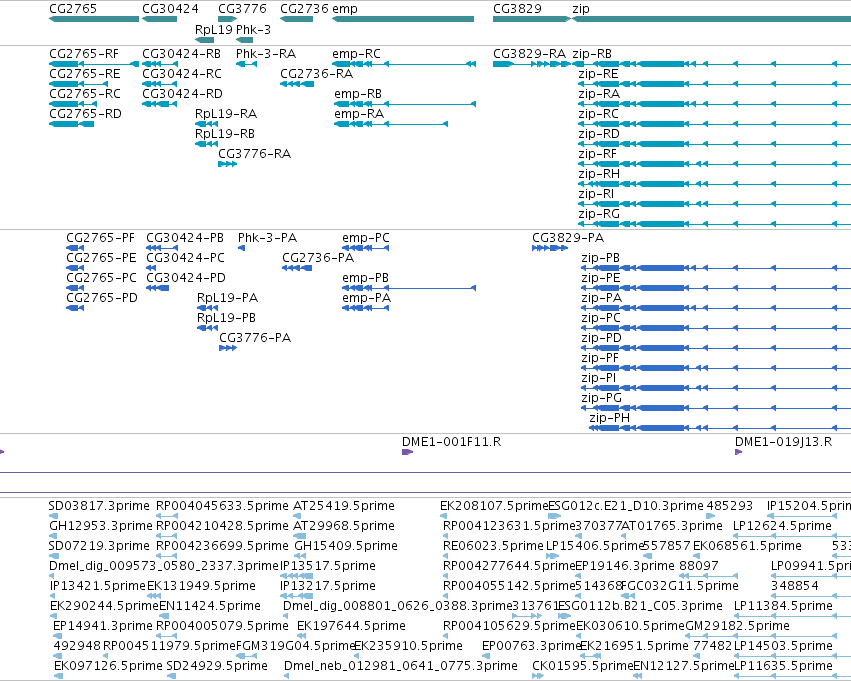Select the EK197644.5prime EST label
The width and height of the screenshot is (851, 681).
351,626
